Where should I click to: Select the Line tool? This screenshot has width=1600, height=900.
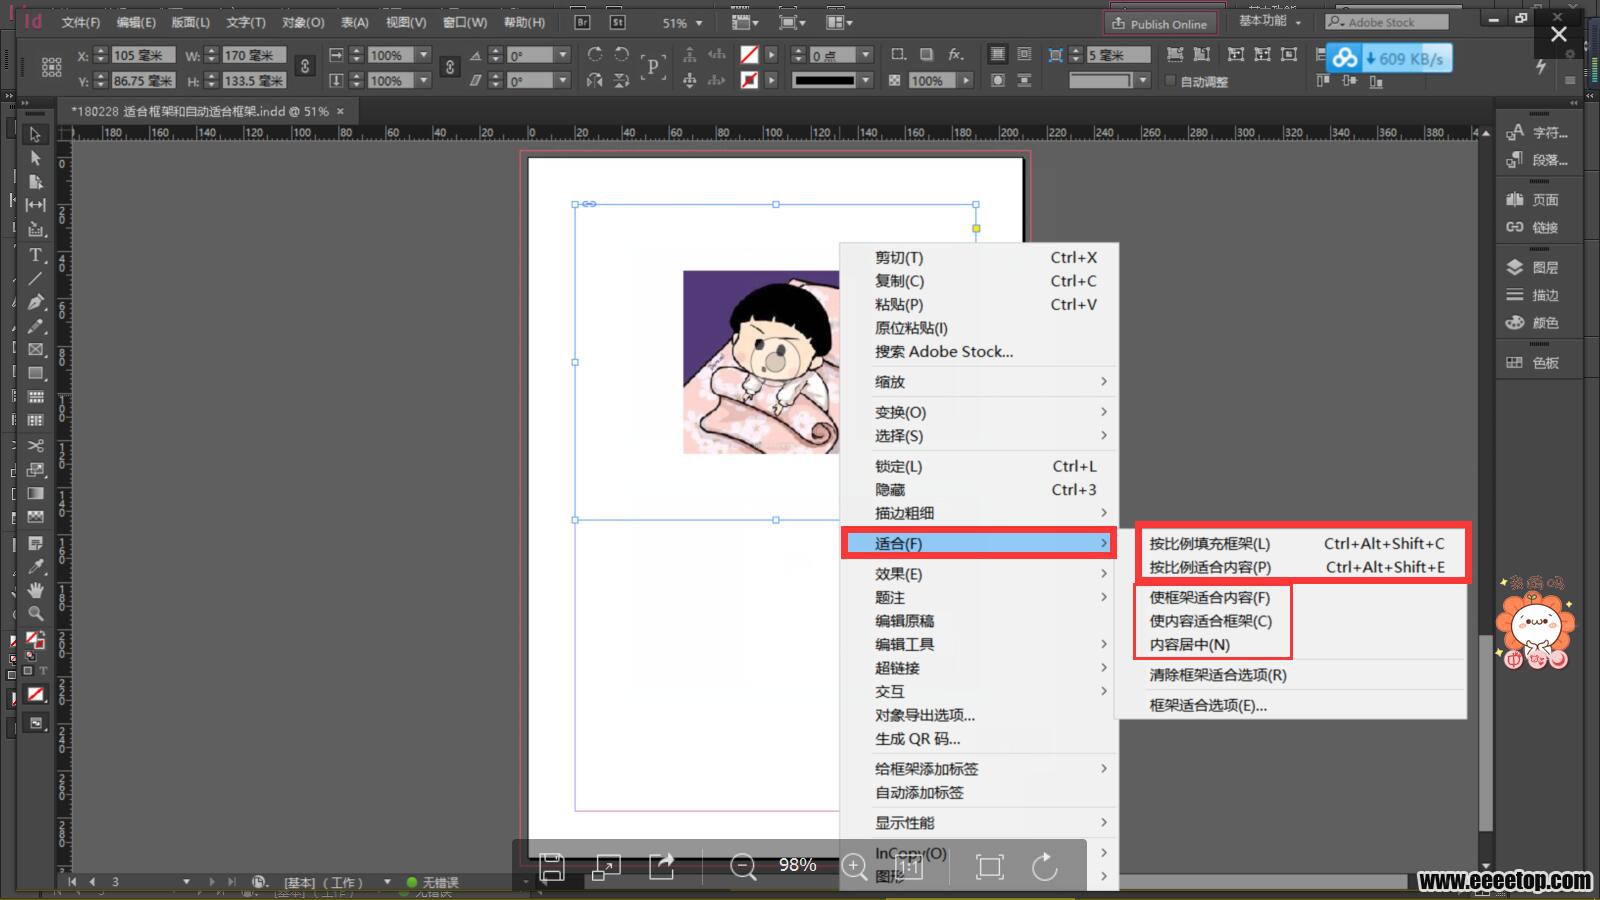pyautogui.click(x=36, y=279)
